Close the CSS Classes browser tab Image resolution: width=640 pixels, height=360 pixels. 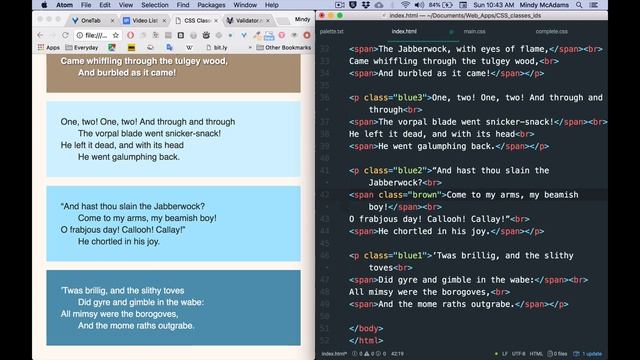(x=216, y=20)
